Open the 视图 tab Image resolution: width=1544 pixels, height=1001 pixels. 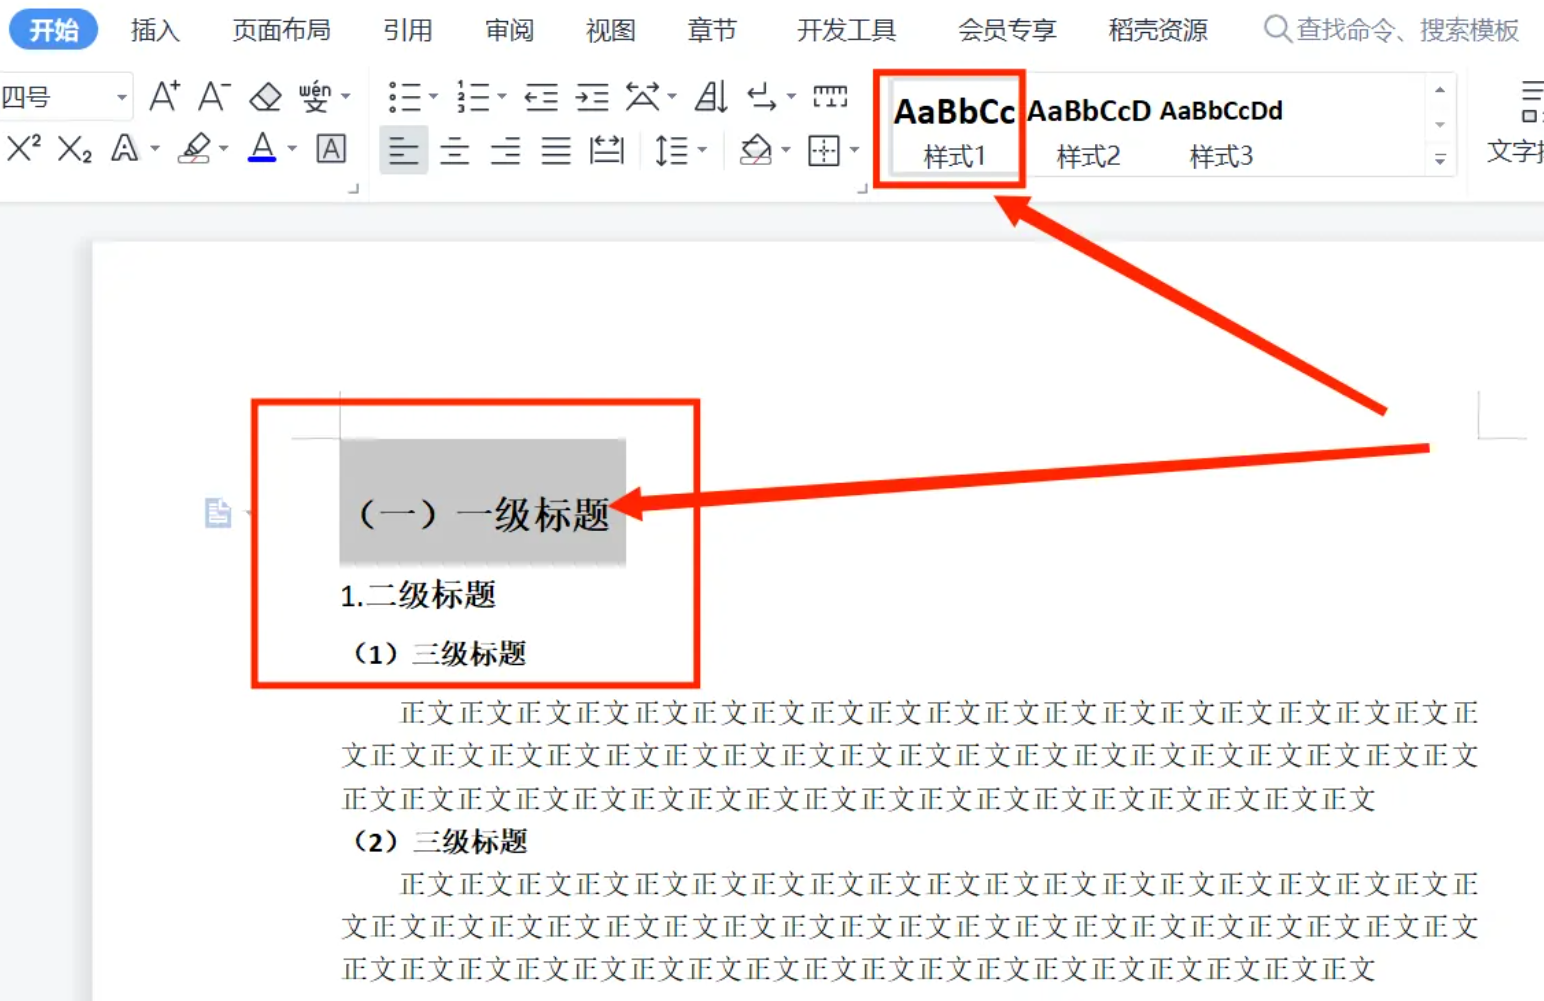coord(611,30)
